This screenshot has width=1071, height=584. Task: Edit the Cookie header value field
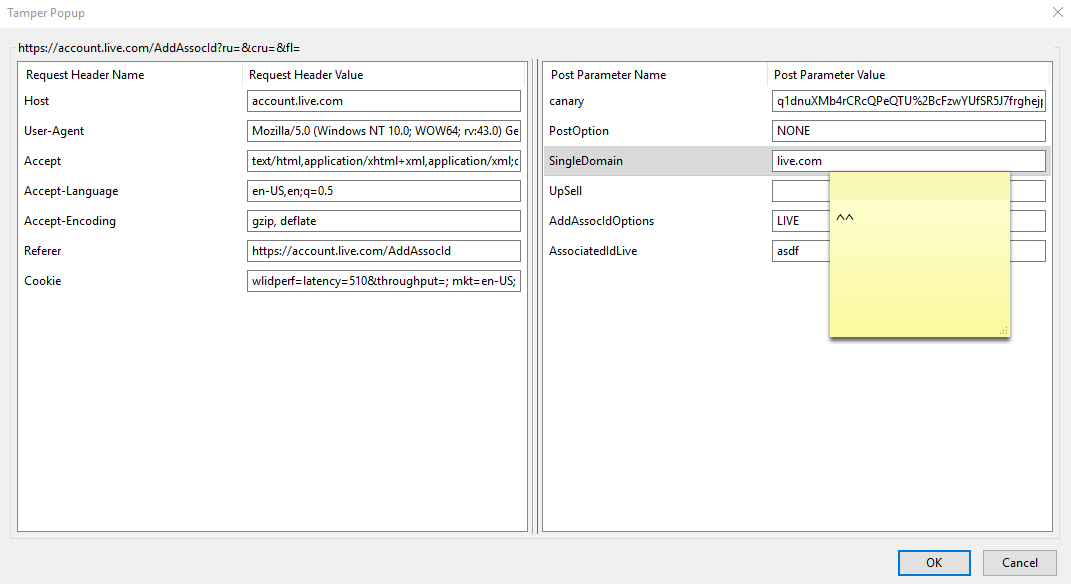383,280
